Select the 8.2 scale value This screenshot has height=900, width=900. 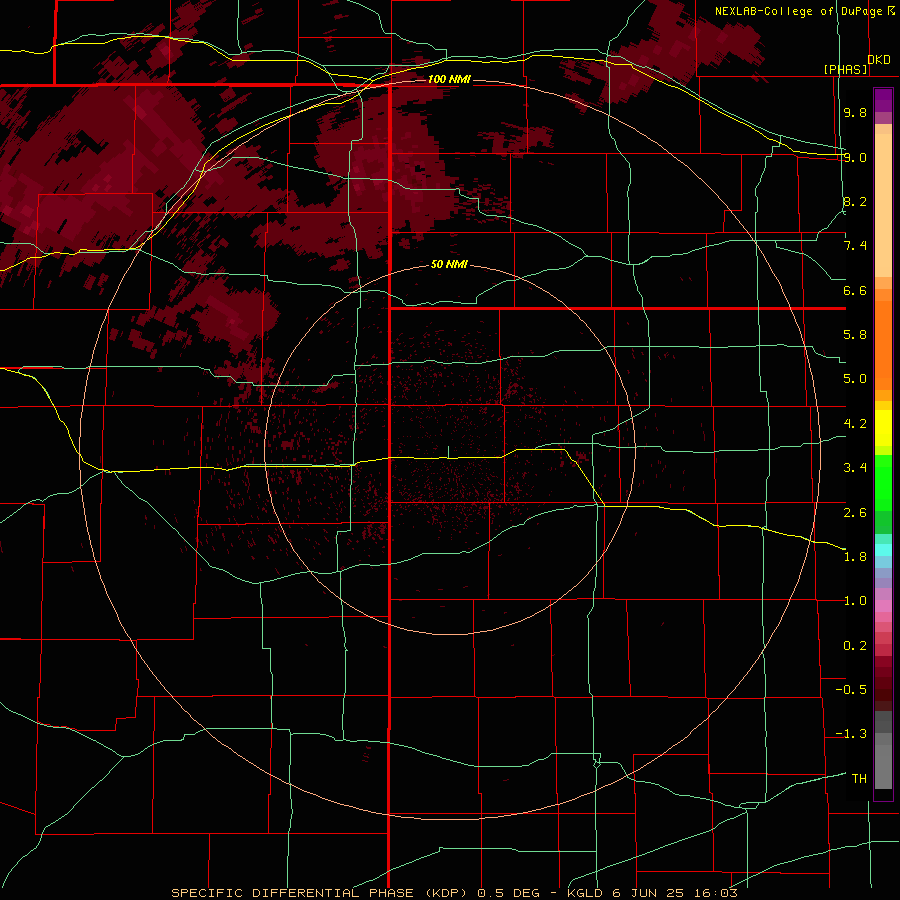(855, 201)
